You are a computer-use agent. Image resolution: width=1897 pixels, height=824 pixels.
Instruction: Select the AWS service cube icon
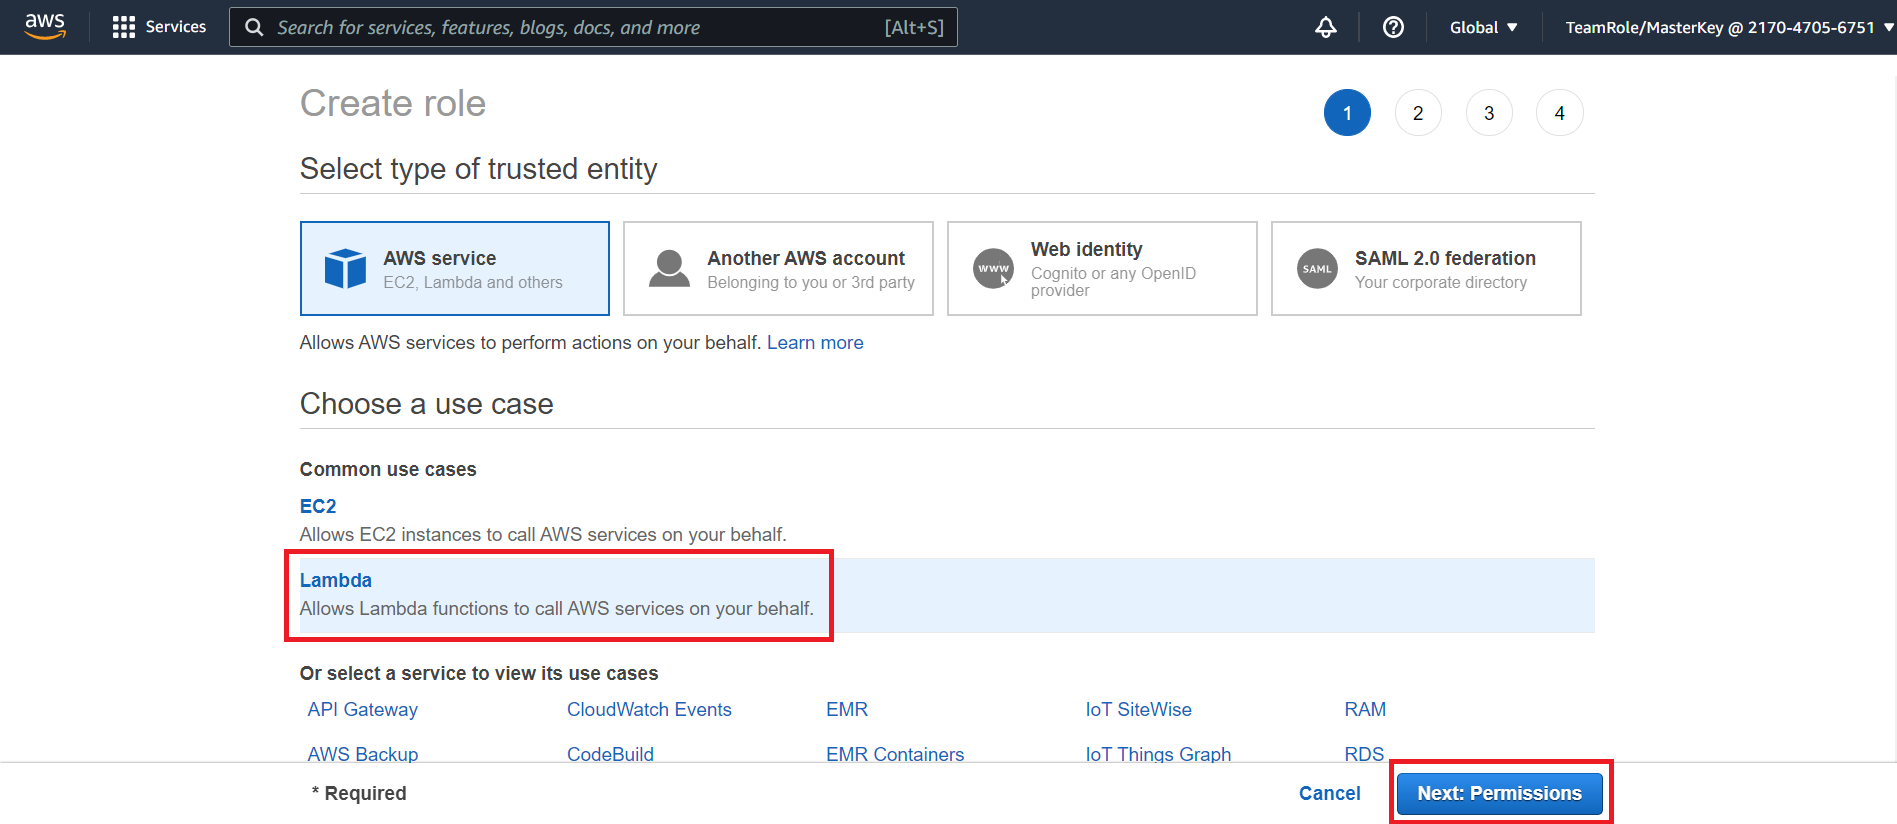(346, 268)
